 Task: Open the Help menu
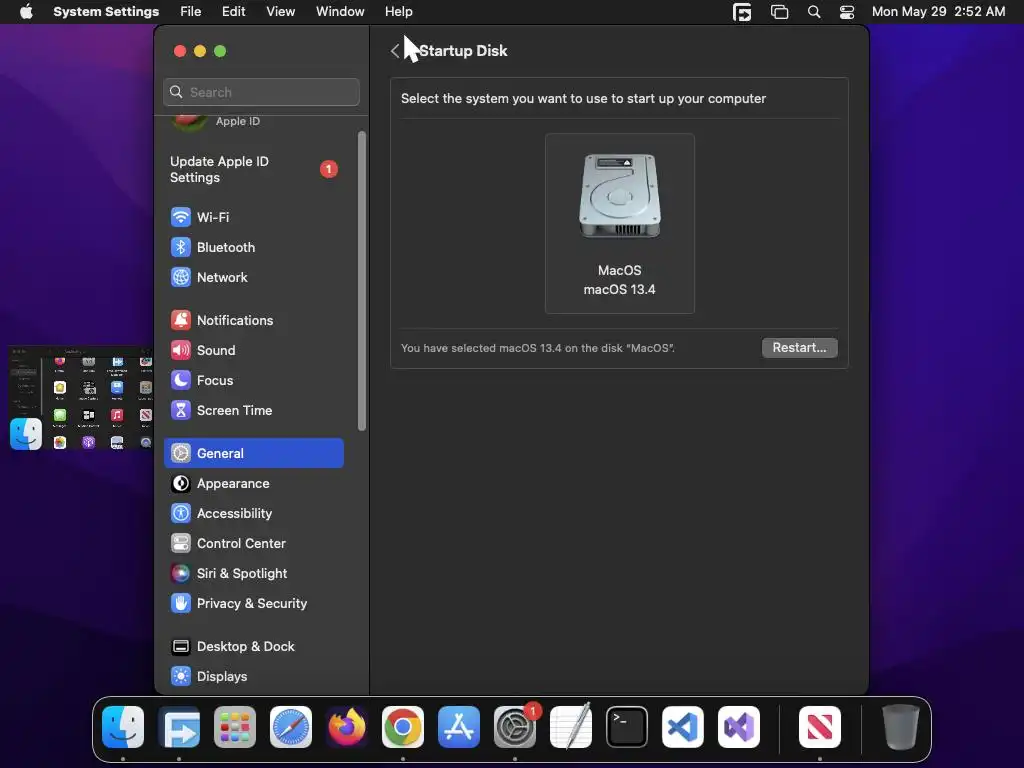tap(398, 12)
